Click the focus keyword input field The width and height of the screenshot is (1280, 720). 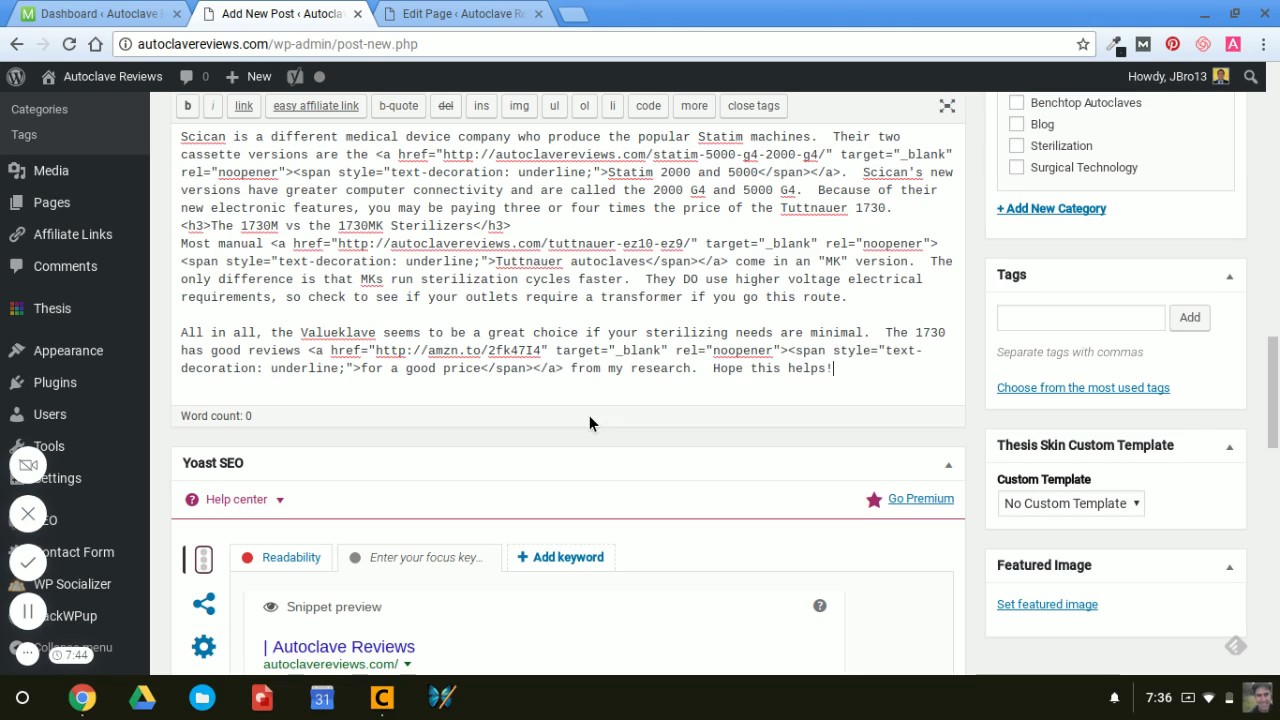click(x=426, y=557)
